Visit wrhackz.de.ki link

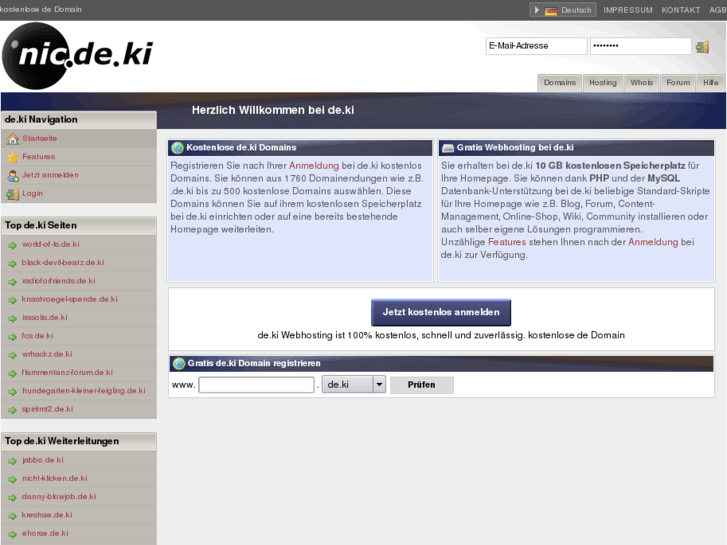tap(47, 354)
